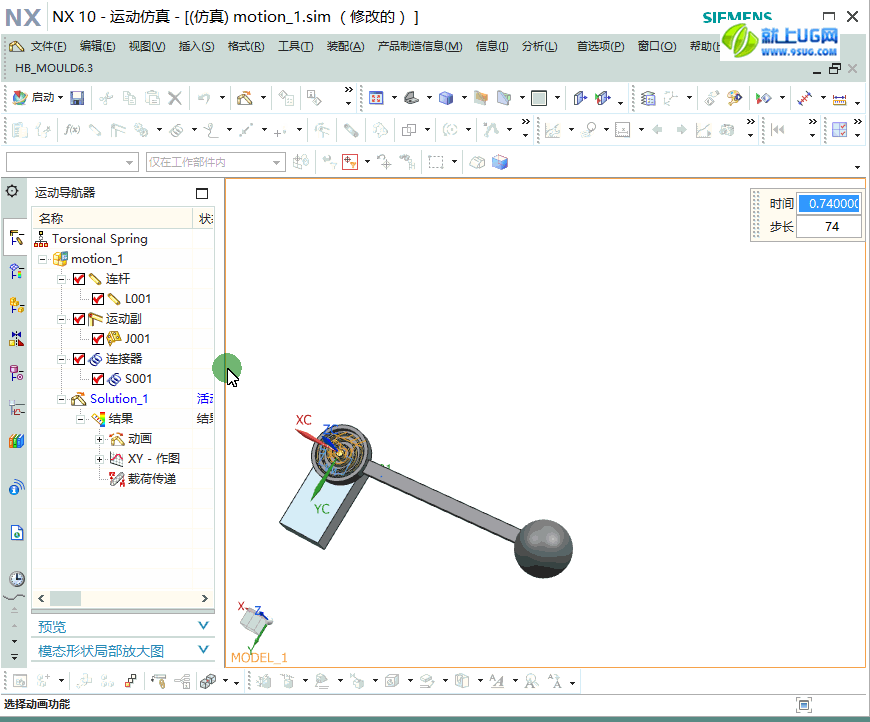
Task: Open the Motion Navigator sidebar tab icon
Action: click(x=16, y=238)
